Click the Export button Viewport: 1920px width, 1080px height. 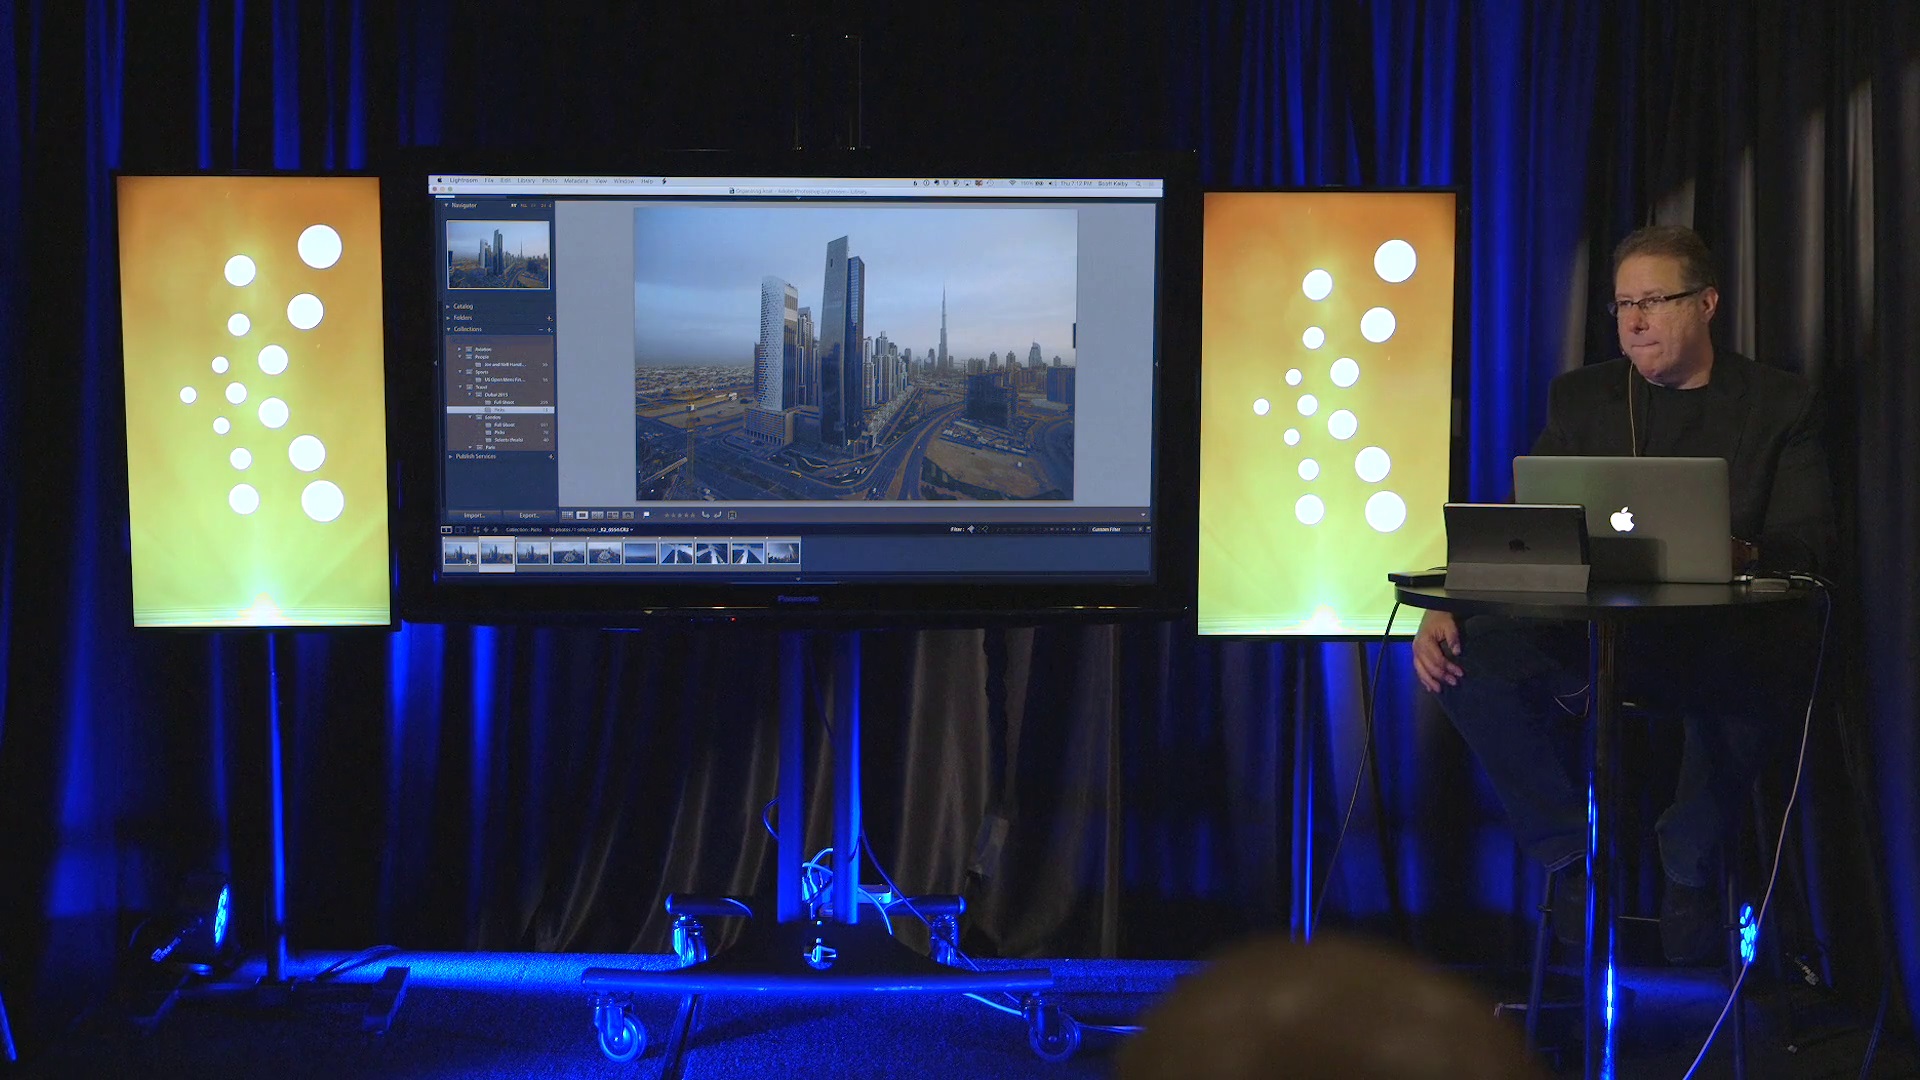529,515
